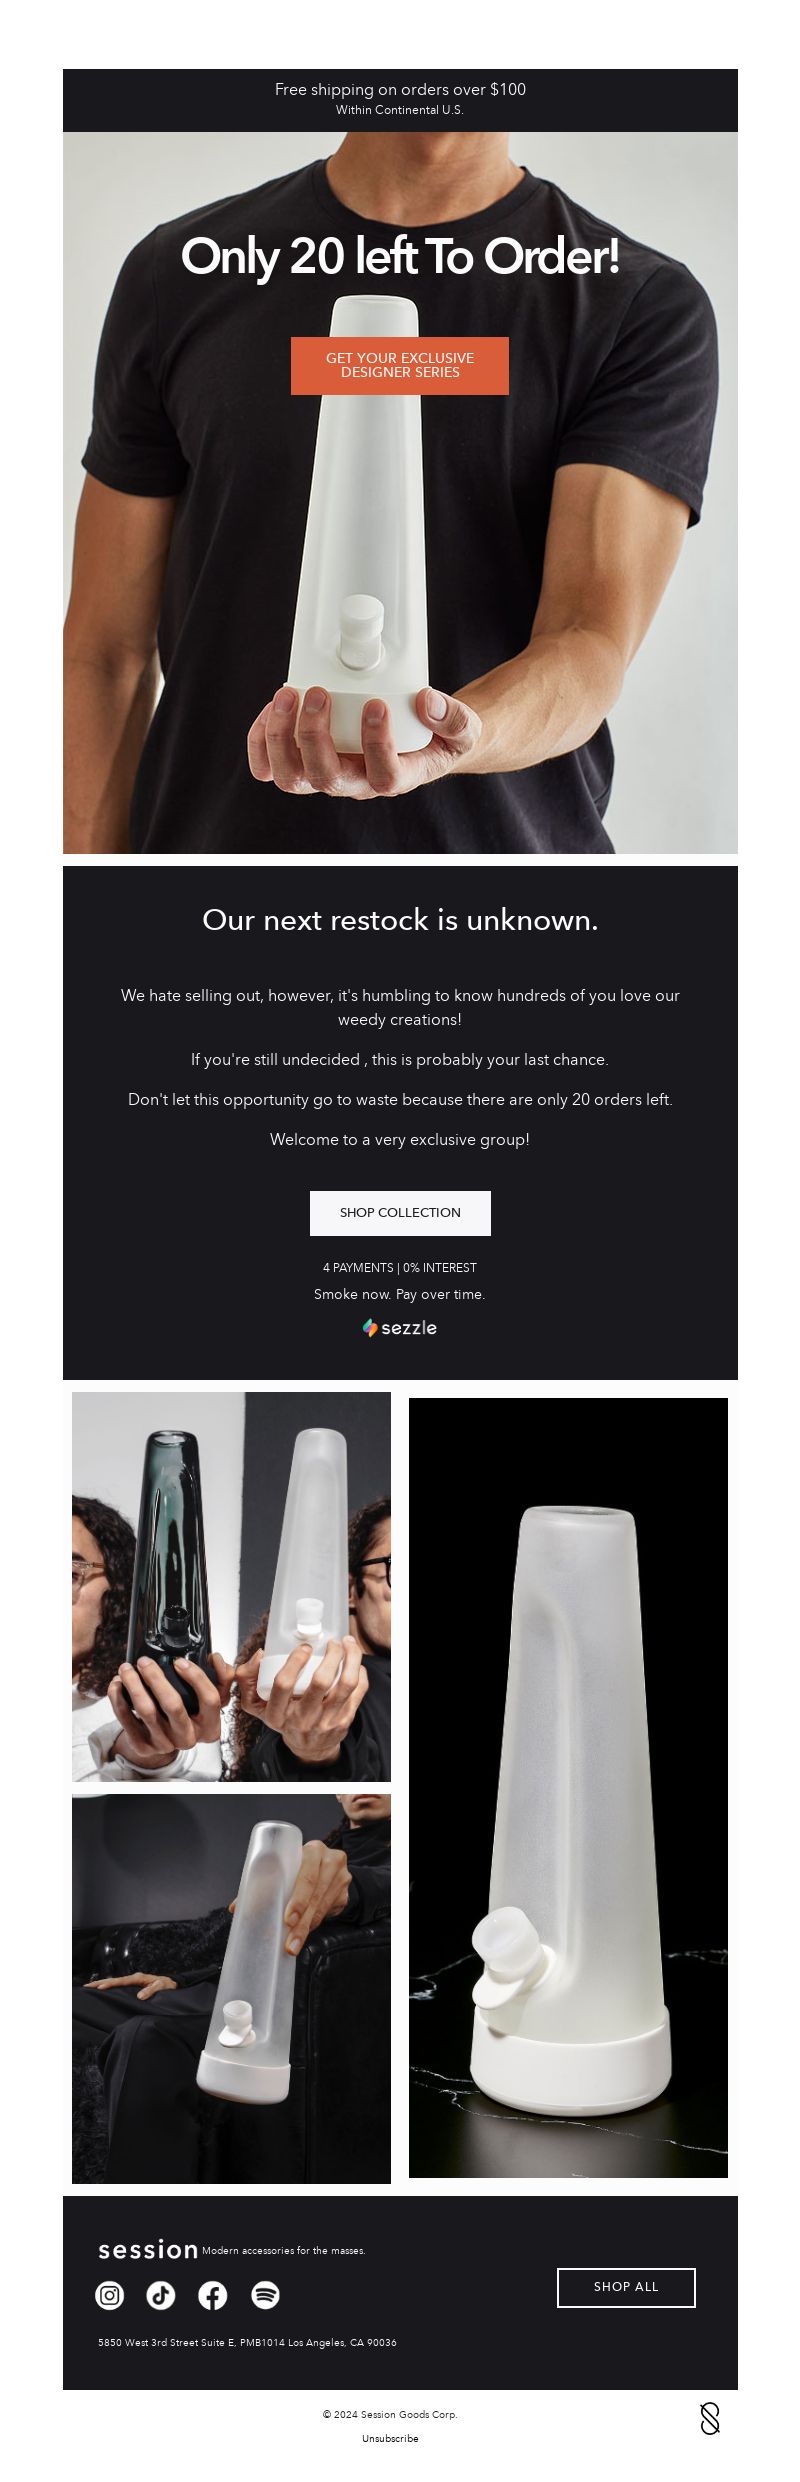The width and height of the screenshot is (800, 2482).
Task: Click Our next restock is unknown heading
Action: pyautogui.click(x=400, y=920)
